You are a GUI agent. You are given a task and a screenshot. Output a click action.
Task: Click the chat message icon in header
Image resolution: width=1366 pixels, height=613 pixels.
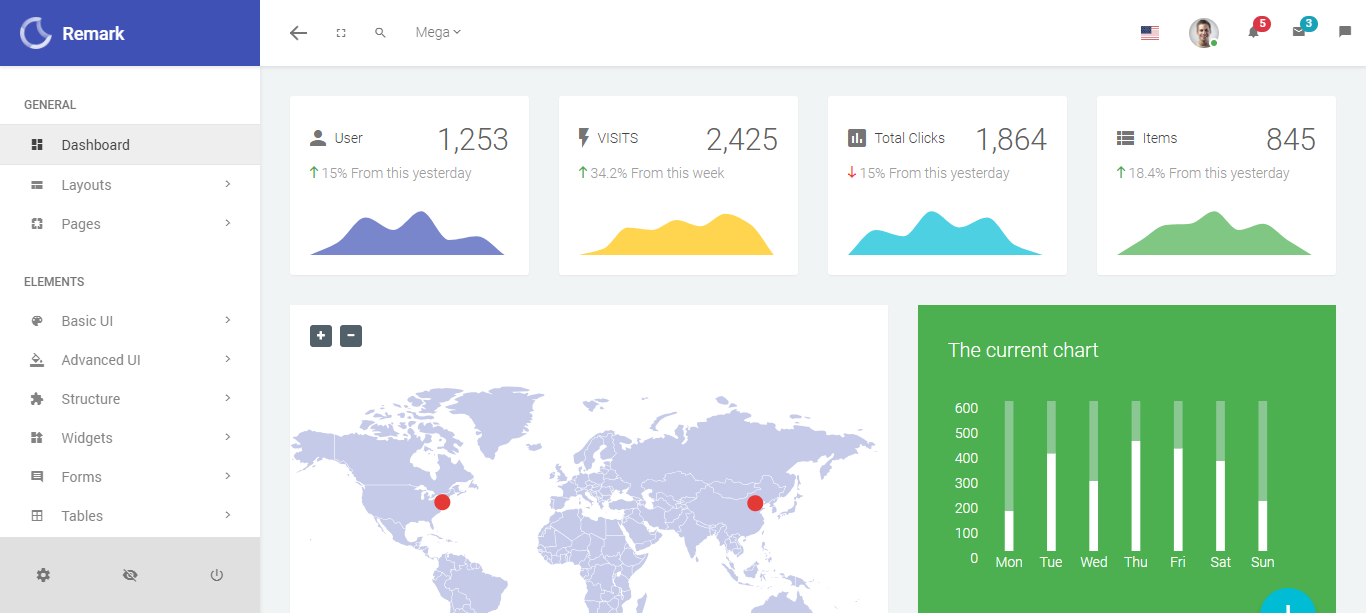tap(1345, 32)
